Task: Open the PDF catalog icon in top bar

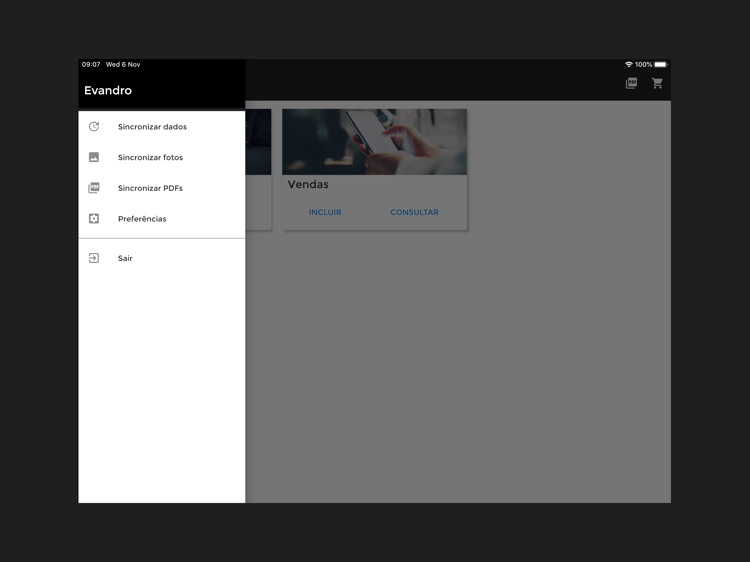Action: 631,83
